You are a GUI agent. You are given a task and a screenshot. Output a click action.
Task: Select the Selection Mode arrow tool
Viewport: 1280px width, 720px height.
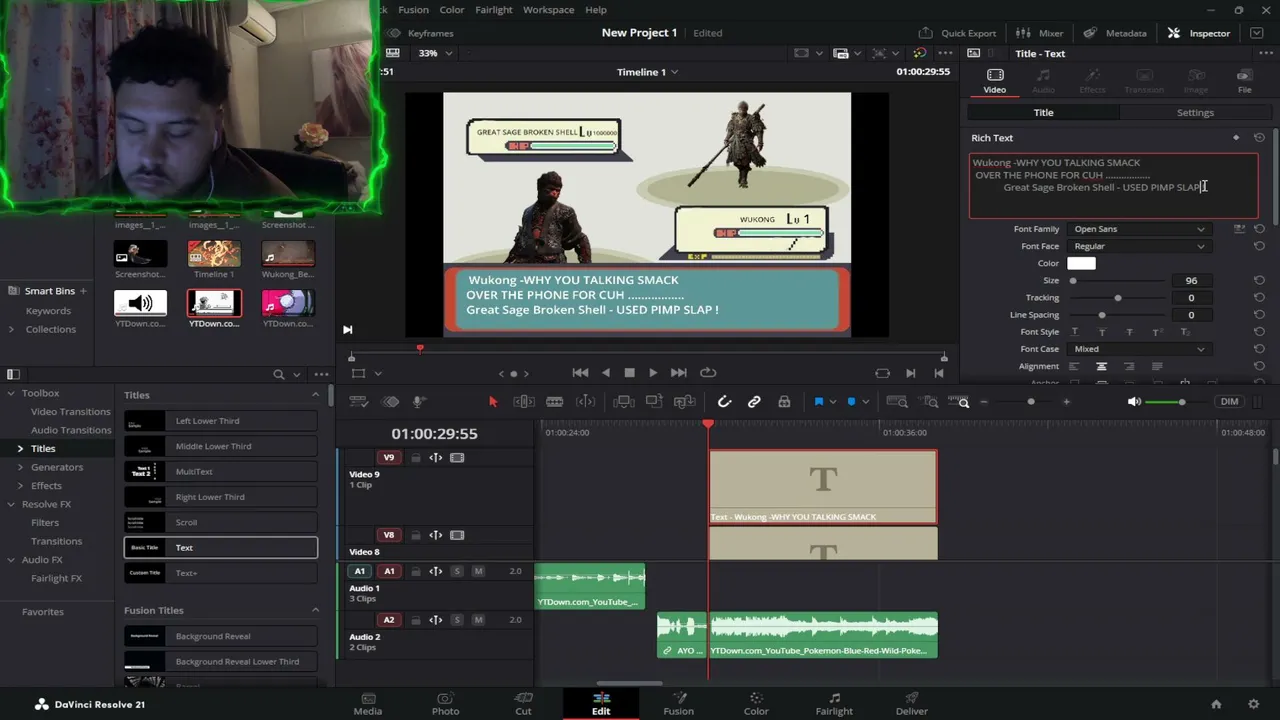point(493,402)
